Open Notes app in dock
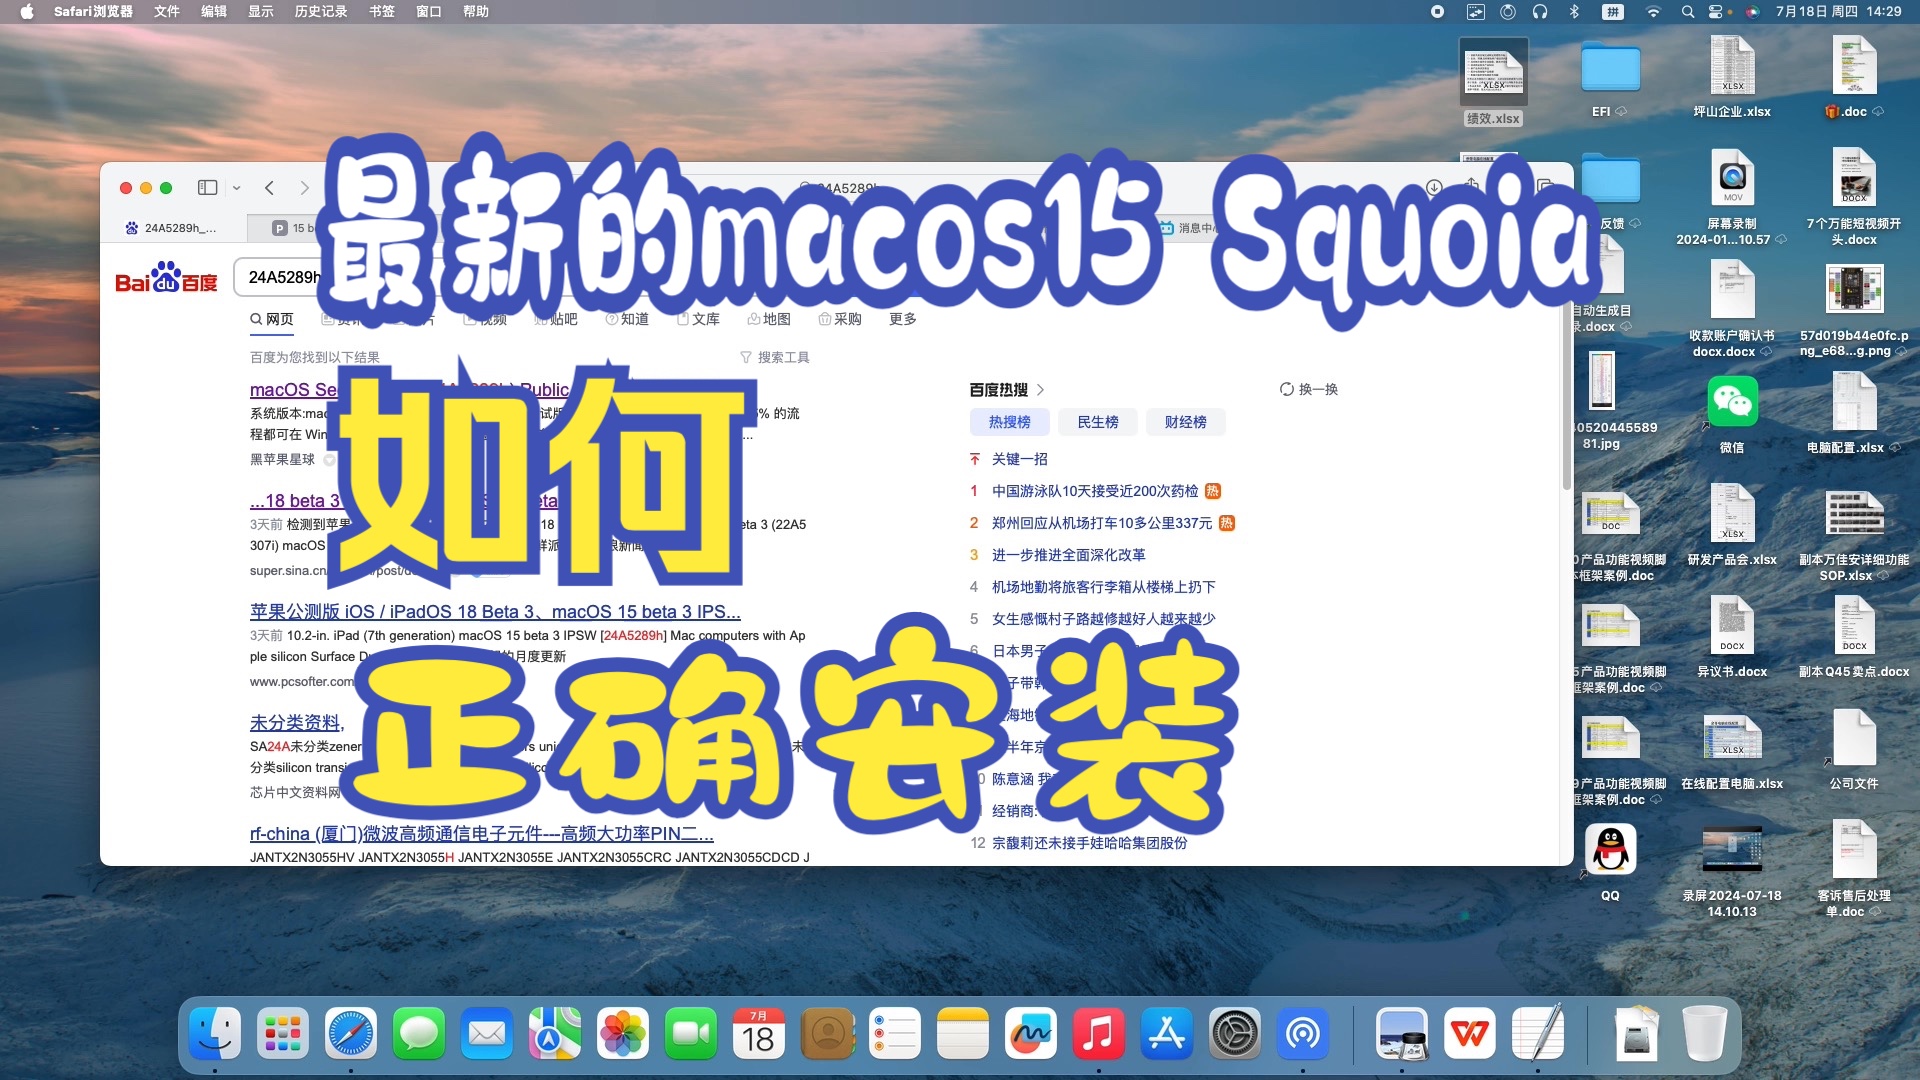This screenshot has width=1920, height=1080. tap(963, 1033)
